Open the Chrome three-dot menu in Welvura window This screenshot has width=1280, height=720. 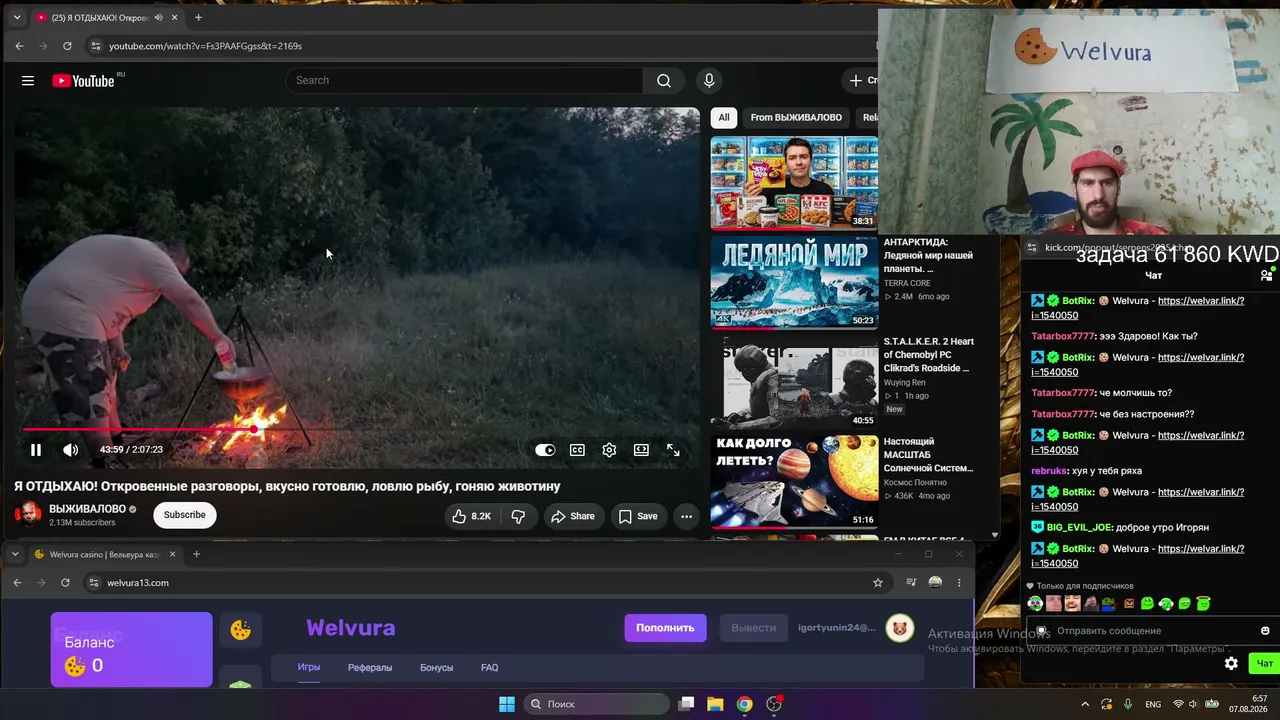click(959, 583)
